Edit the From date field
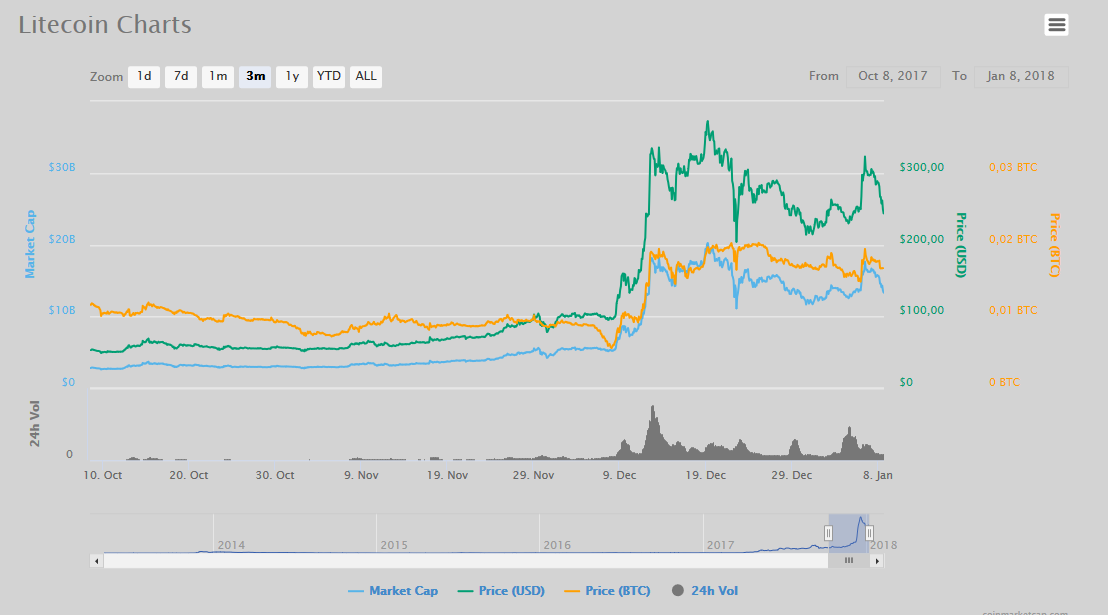This screenshot has width=1108, height=615. tap(893, 76)
